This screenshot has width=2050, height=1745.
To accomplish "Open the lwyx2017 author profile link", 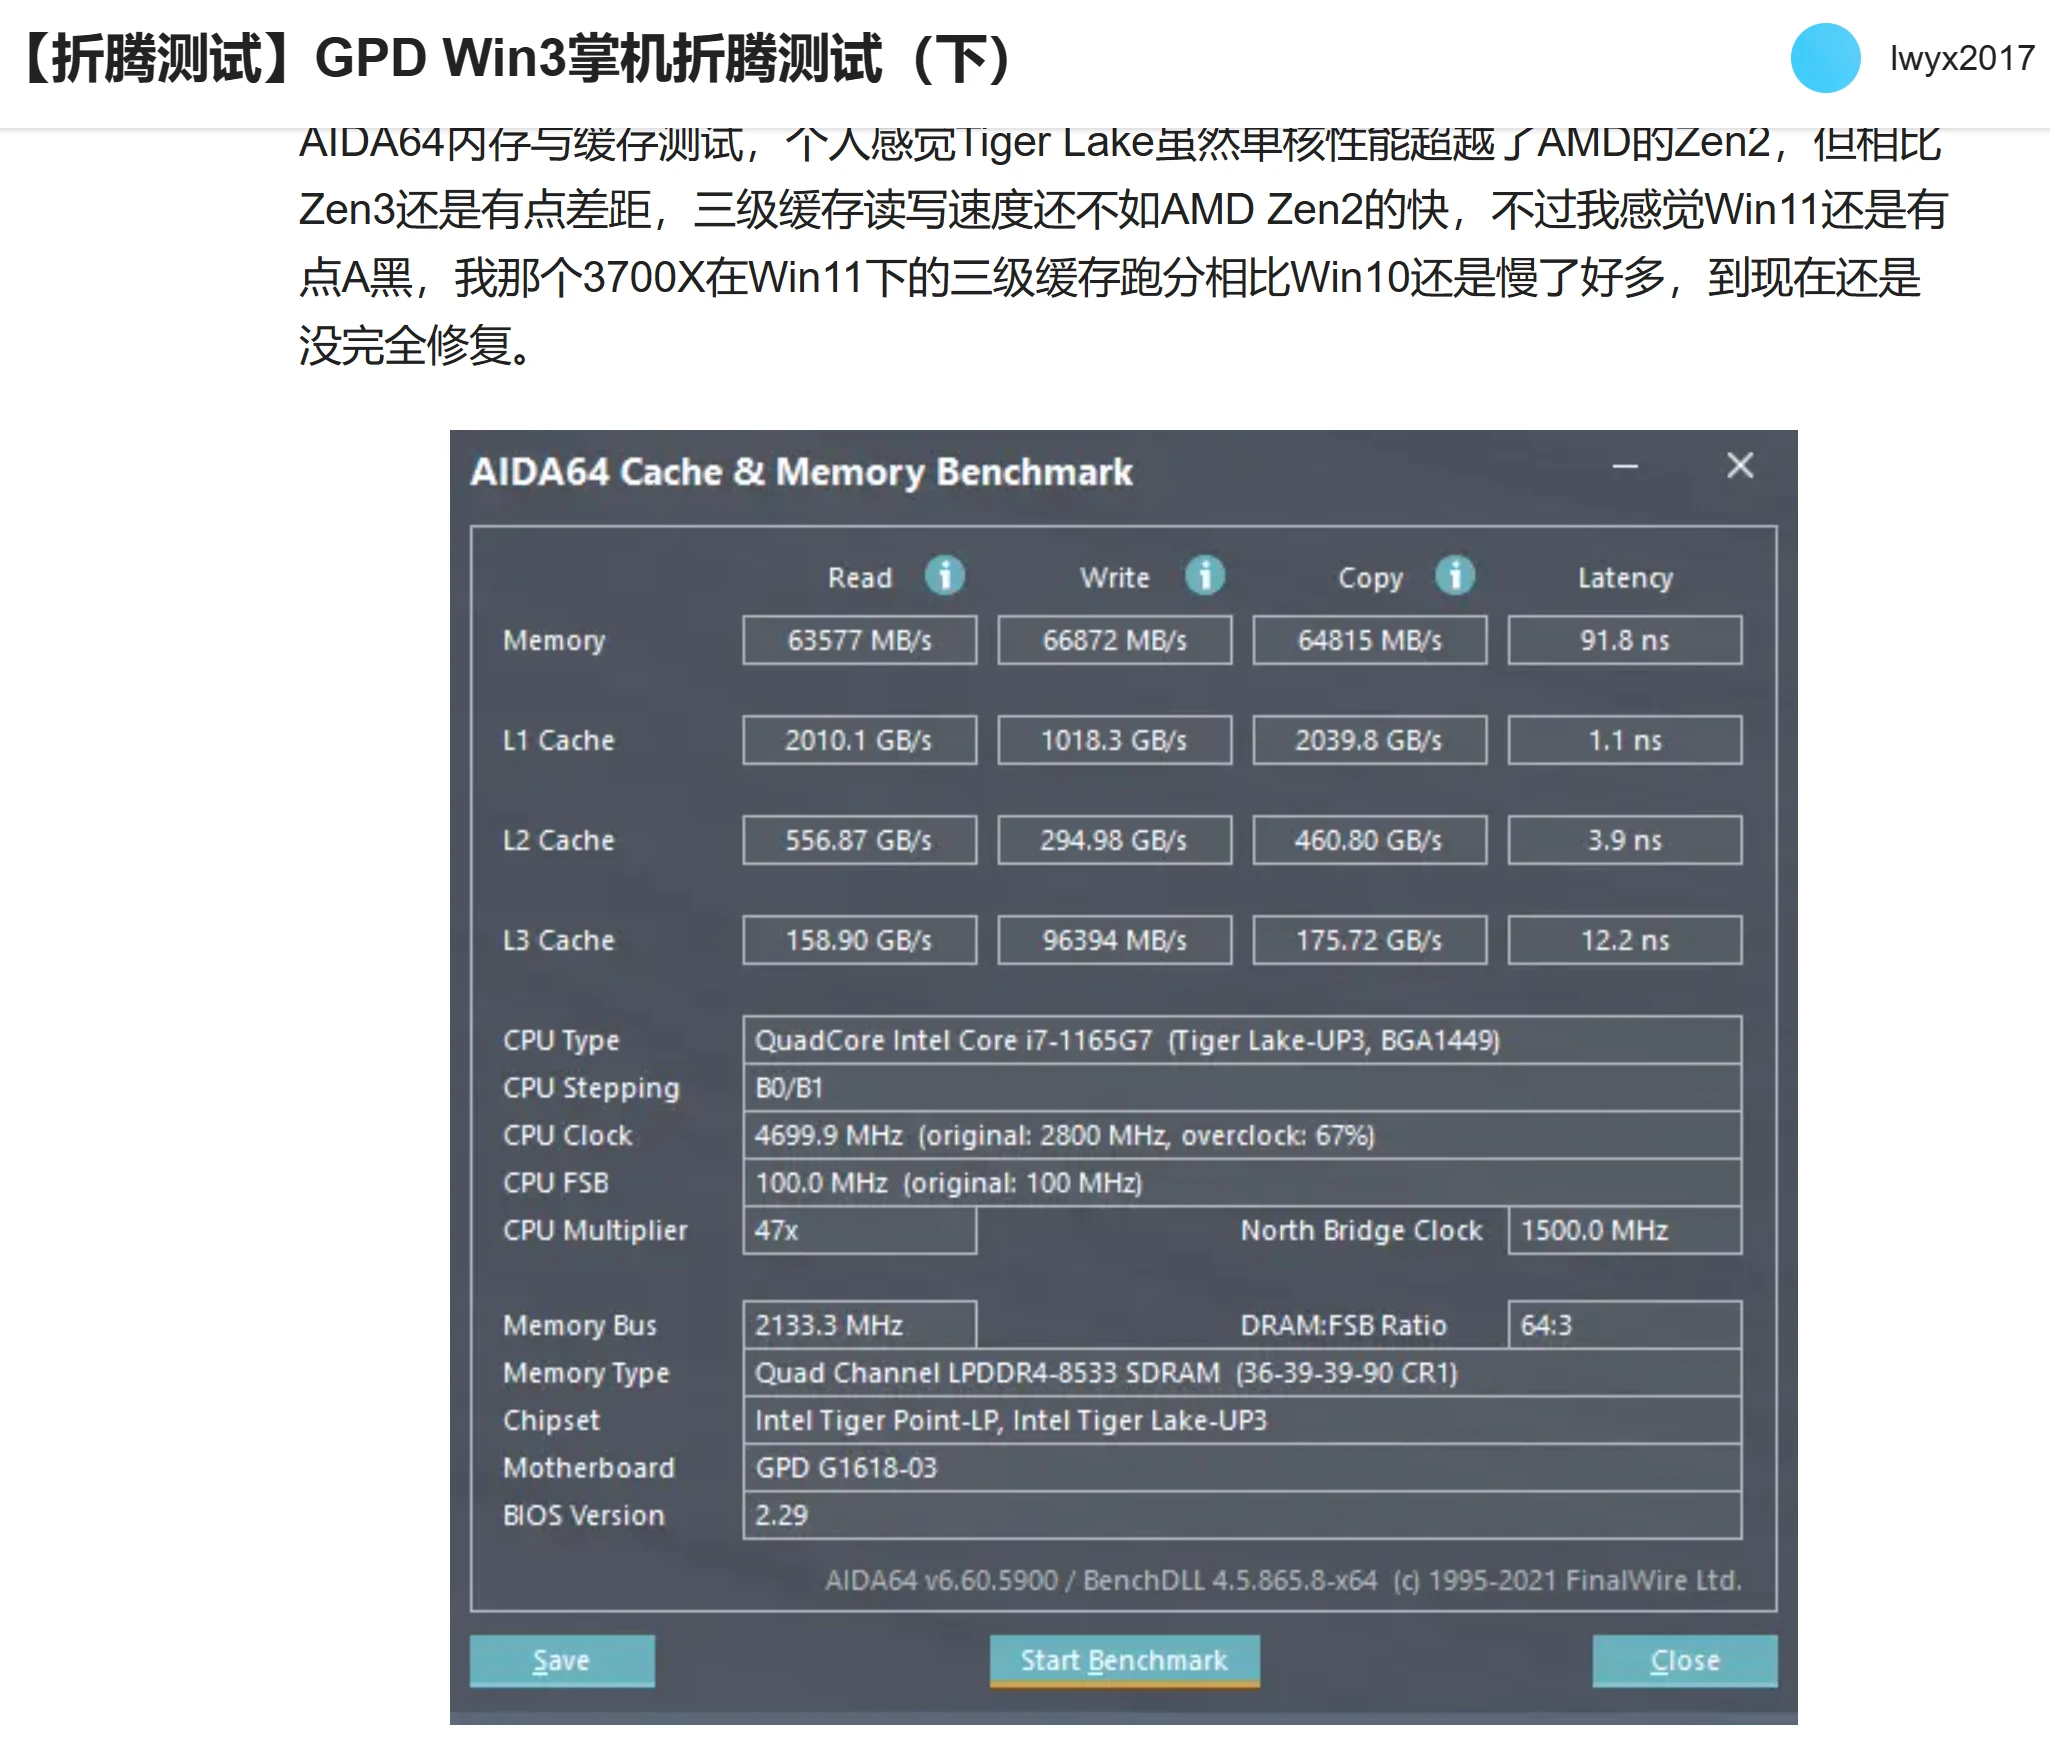I will [1961, 58].
